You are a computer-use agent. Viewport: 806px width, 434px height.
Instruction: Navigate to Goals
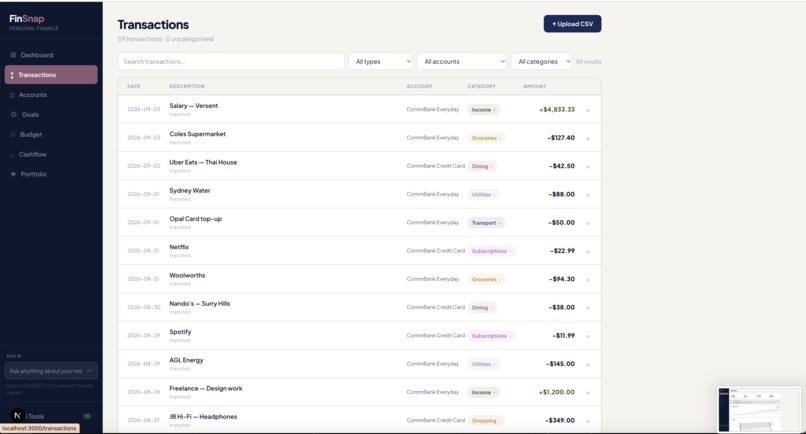click(x=51, y=115)
